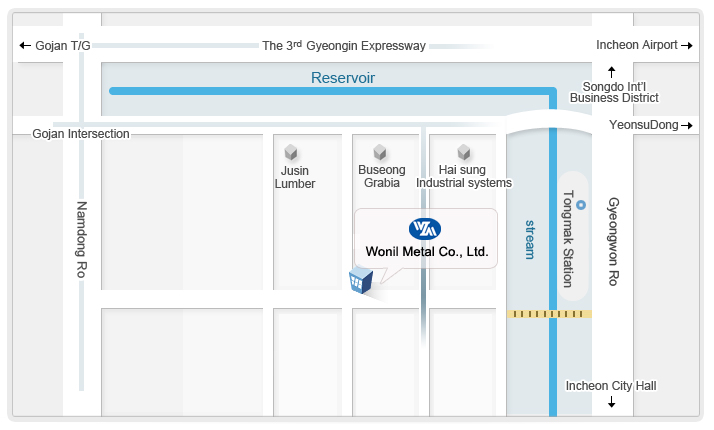Click the Wonil Metal blue building icon
This screenshot has height=430, width=714.
(x=360, y=281)
